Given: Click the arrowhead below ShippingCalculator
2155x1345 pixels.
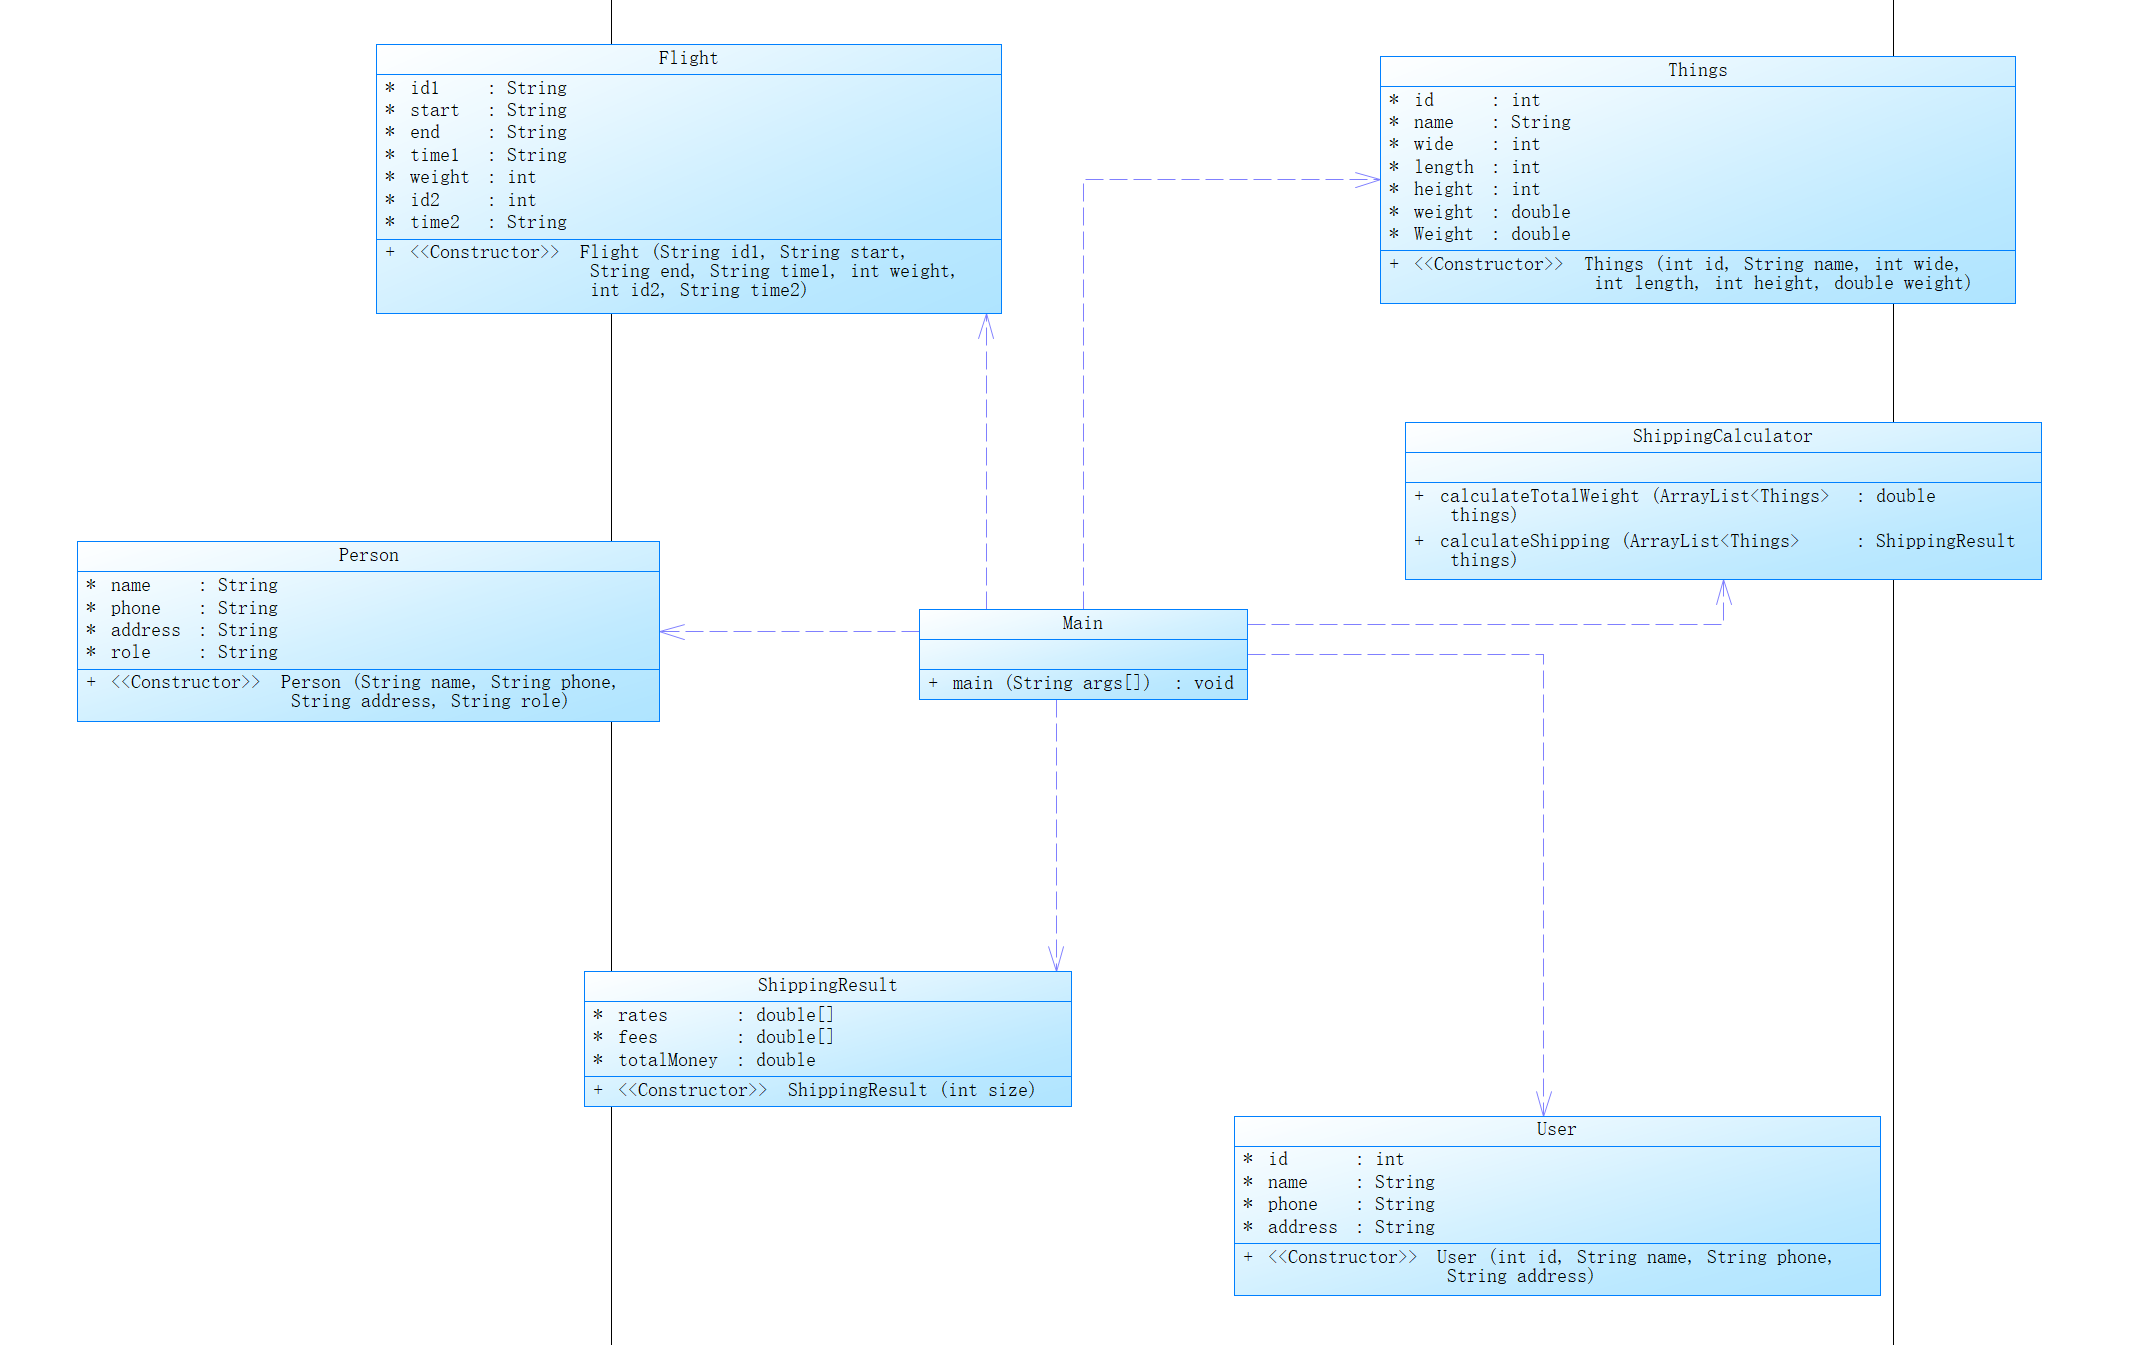Looking at the screenshot, I should point(1723,592).
